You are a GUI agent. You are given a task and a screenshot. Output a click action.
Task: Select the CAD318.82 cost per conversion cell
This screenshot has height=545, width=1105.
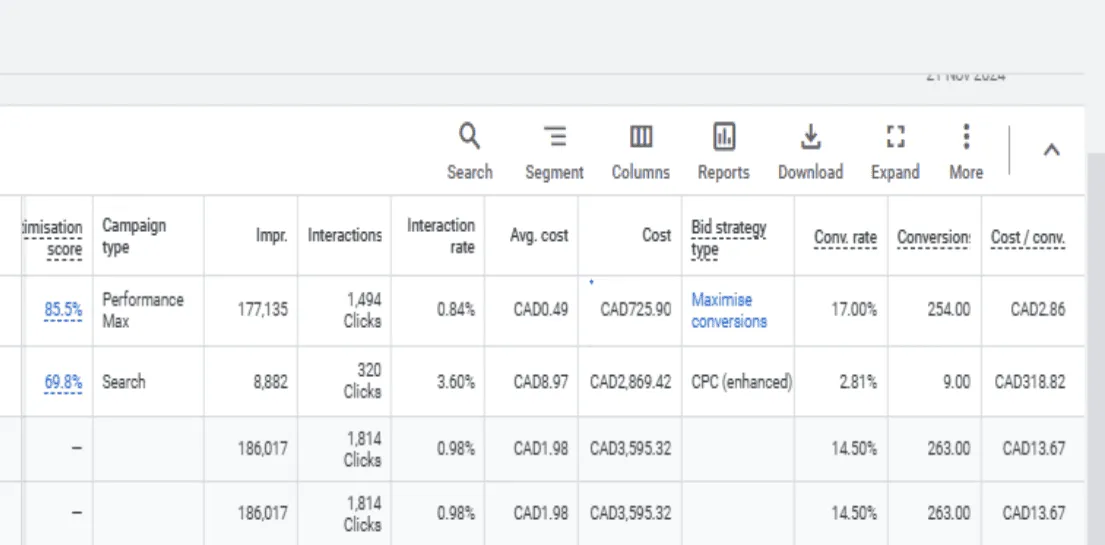(1033, 381)
